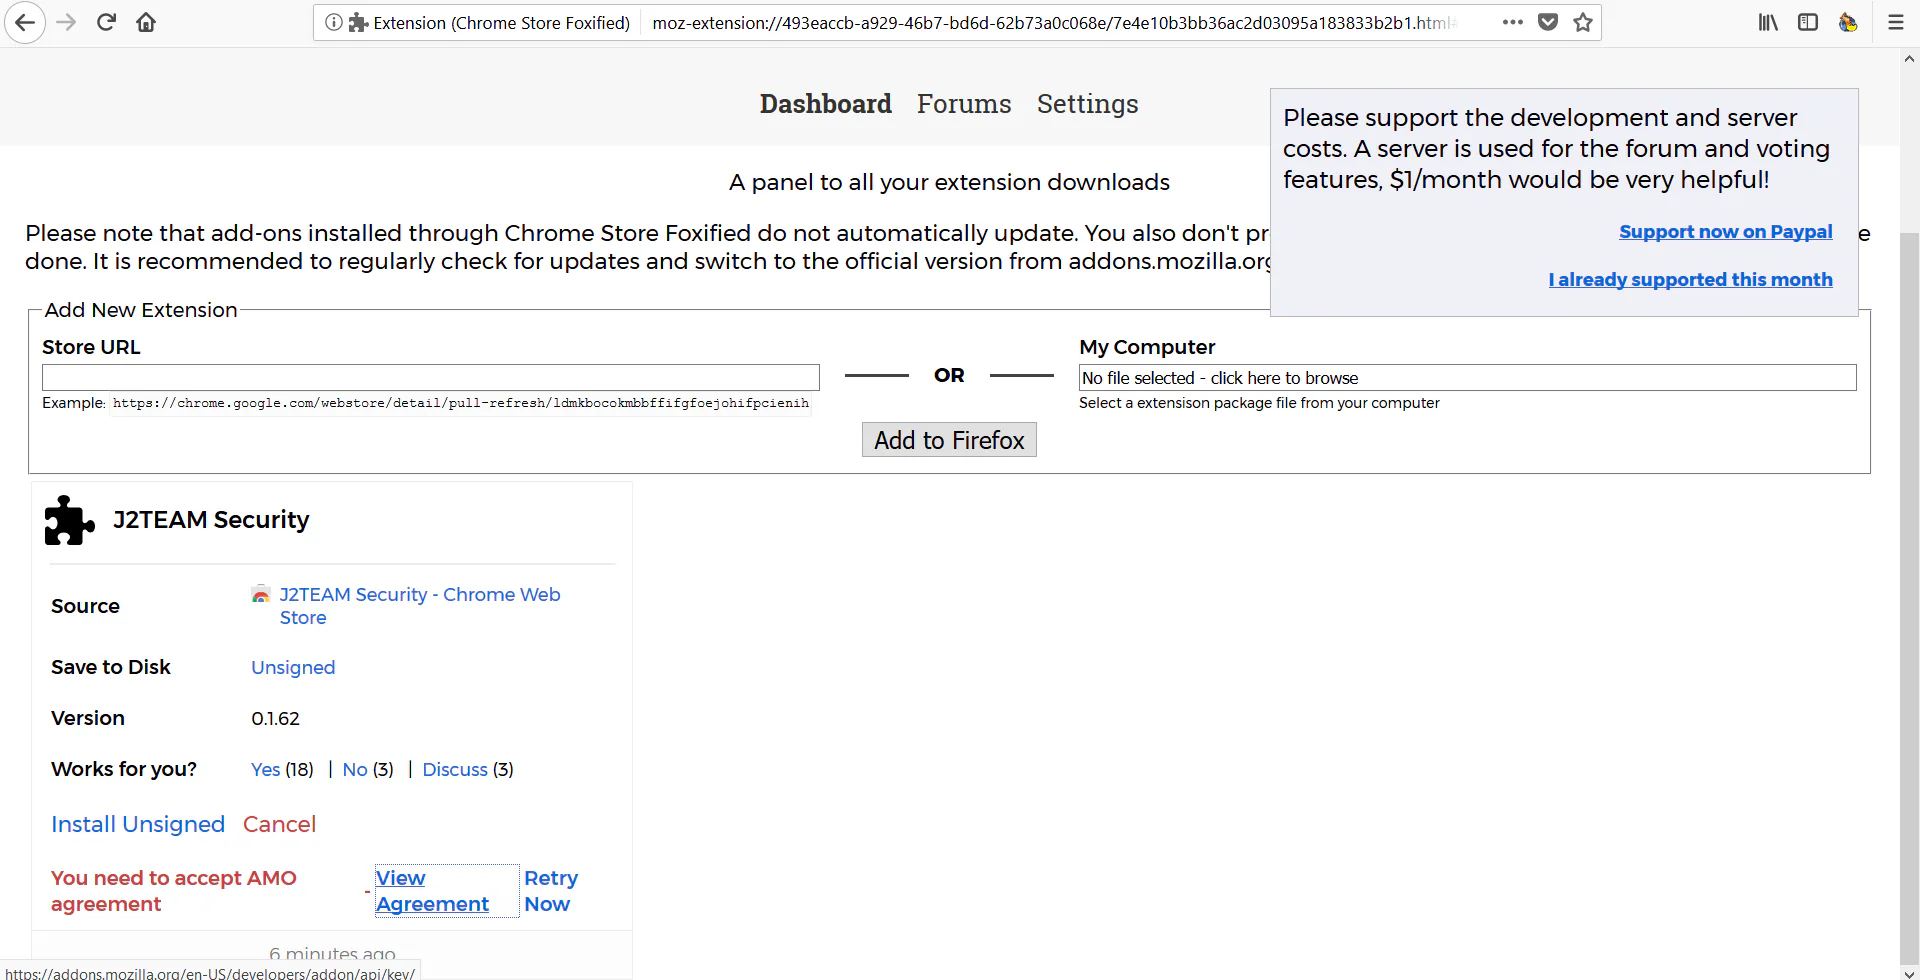
Task: Toggle the sidebar view icon
Action: tap(1808, 22)
